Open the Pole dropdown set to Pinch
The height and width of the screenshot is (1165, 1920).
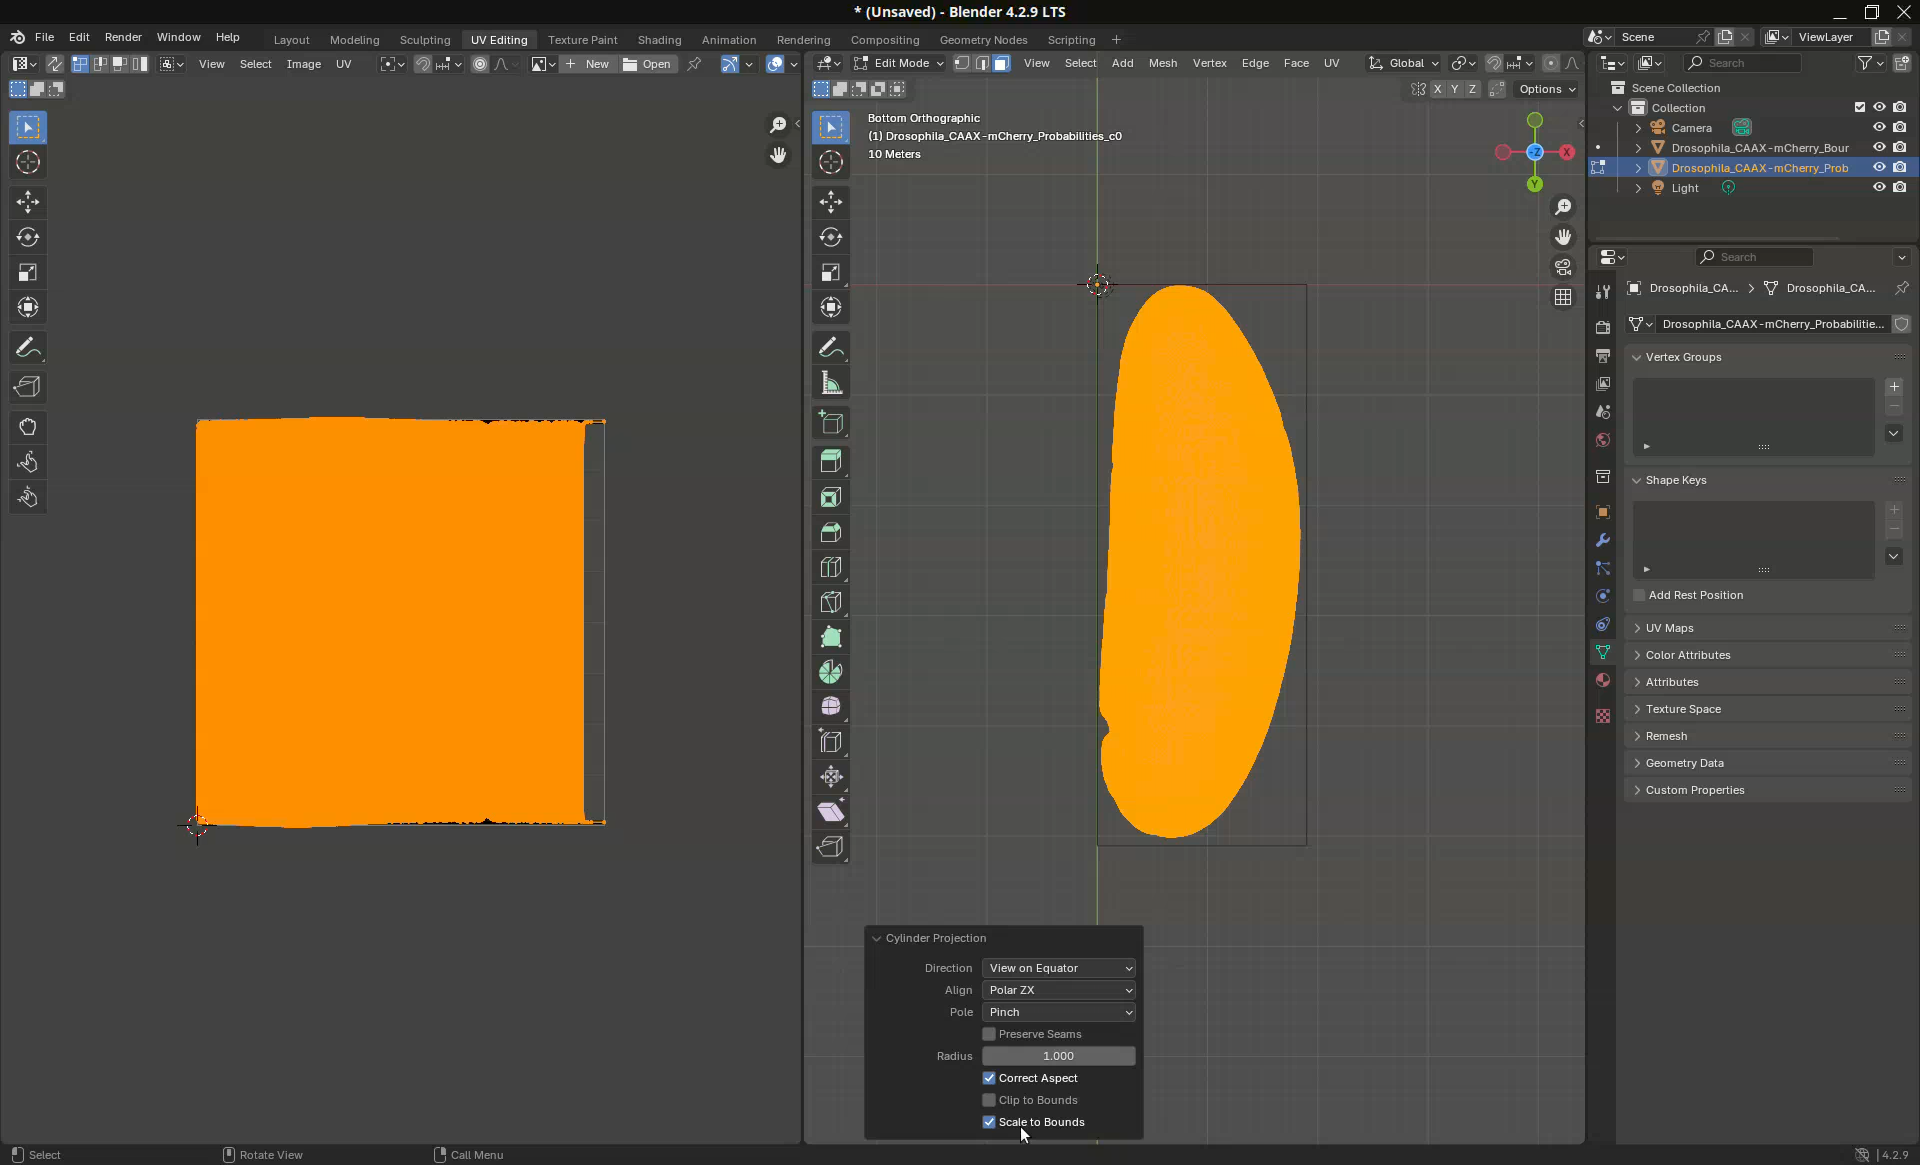pos(1058,1012)
